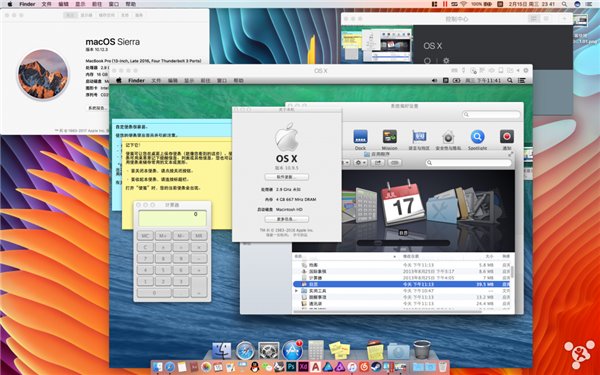Click the 更多信息 button in About window
This screenshot has width=600, height=375.
pyautogui.click(x=287, y=219)
